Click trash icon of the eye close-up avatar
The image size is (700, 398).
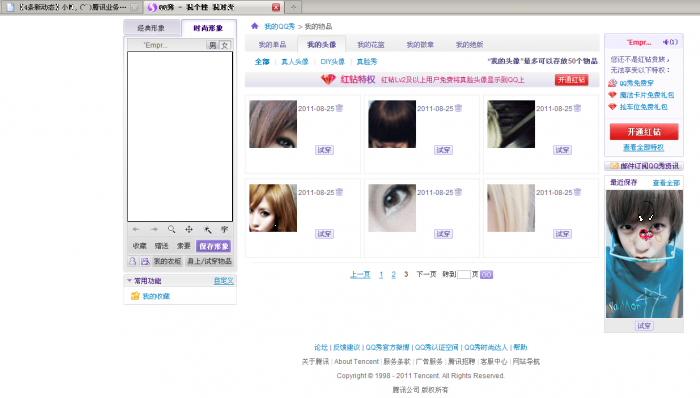point(458,192)
